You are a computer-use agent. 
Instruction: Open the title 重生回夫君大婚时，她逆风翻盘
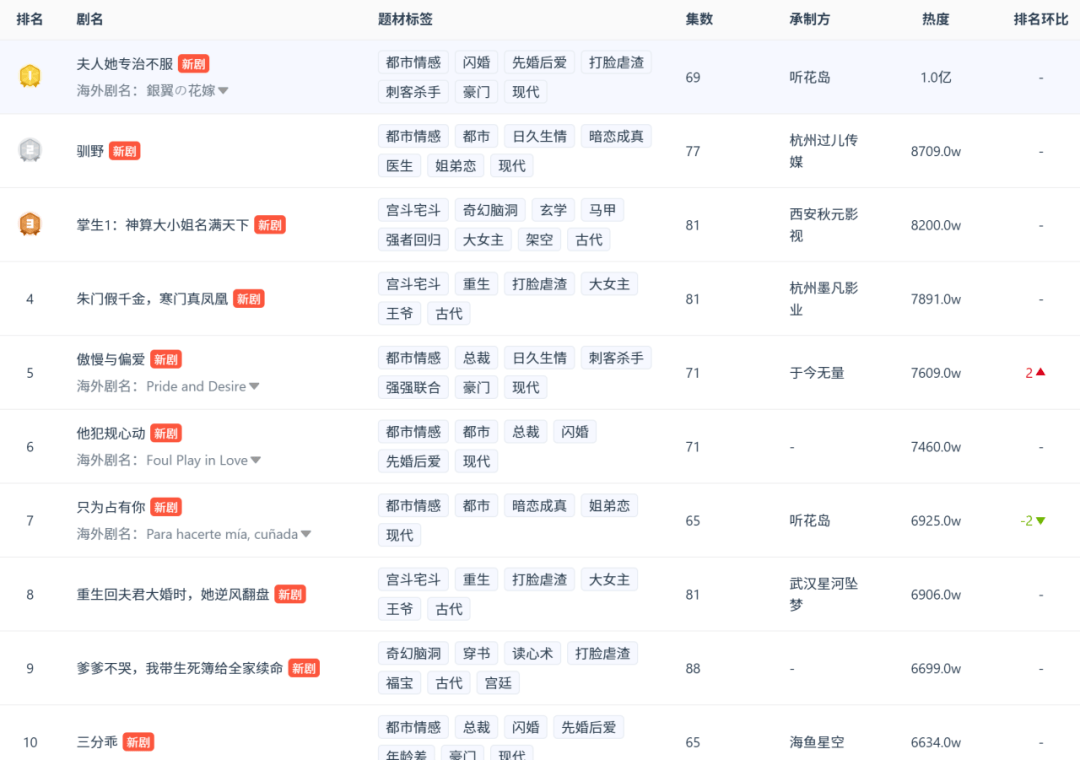click(173, 594)
